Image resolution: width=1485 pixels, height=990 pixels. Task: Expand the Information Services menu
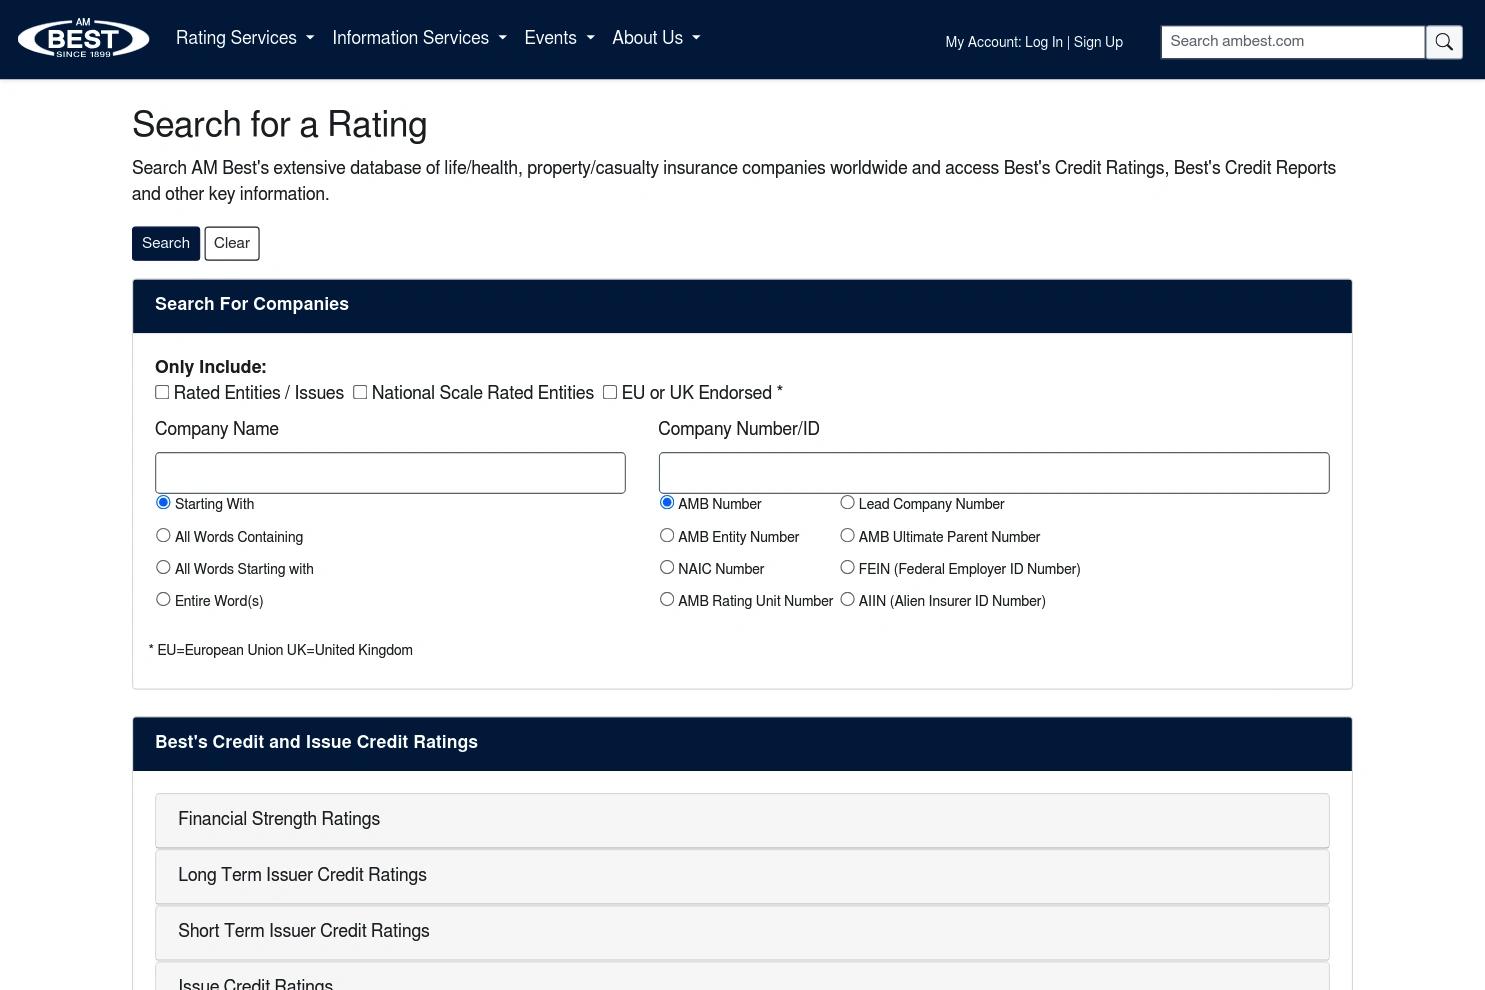(x=419, y=38)
